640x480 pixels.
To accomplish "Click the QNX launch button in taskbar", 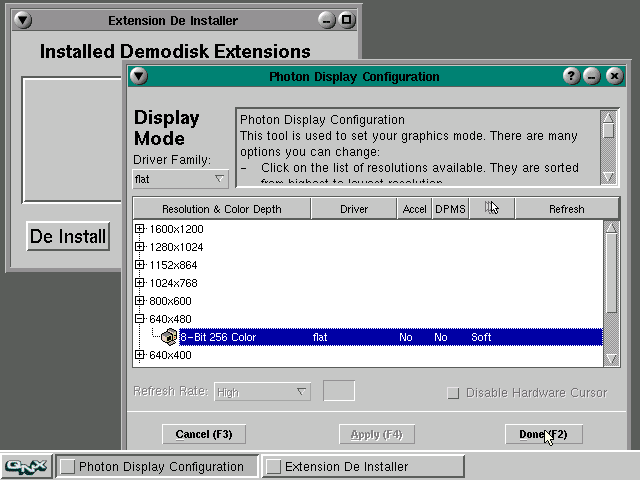I will pyautogui.click(x=26, y=466).
